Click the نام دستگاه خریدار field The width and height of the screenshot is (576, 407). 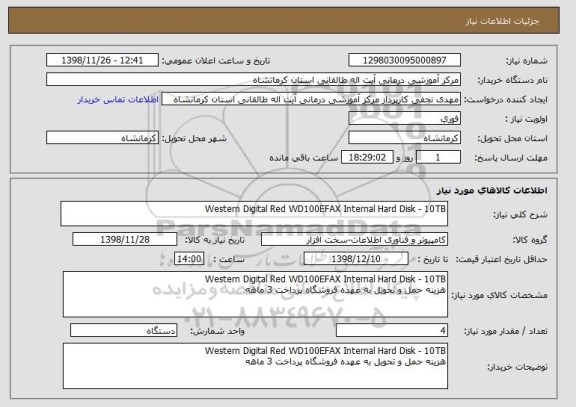tap(253, 80)
